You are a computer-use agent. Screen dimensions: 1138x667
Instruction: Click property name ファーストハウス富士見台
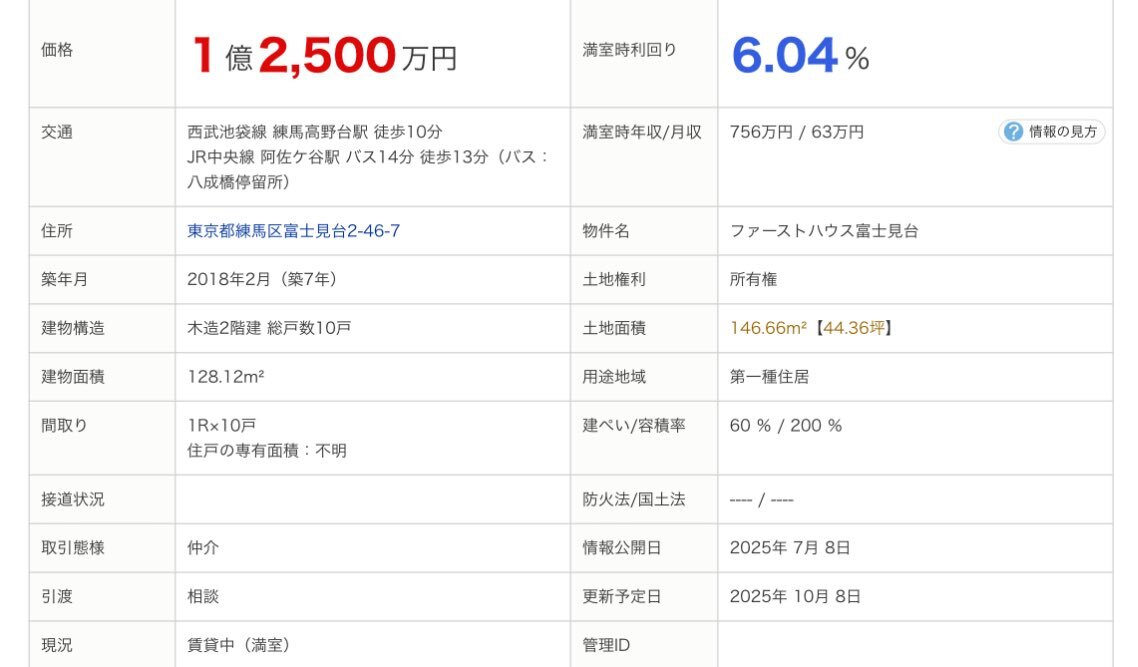click(824, 231)
